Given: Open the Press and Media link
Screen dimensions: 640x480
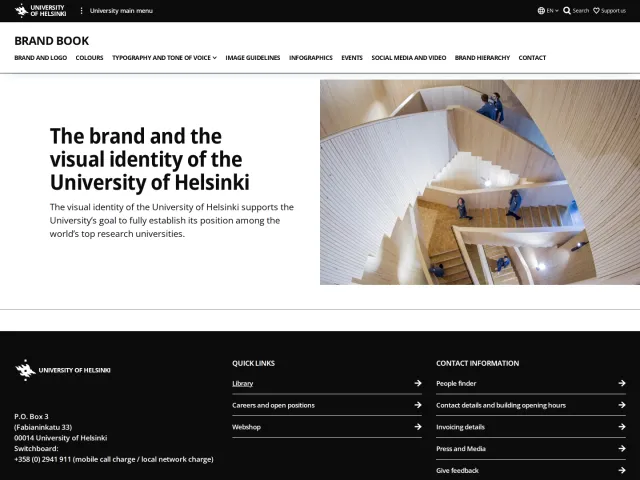Looking at the screenshot, I should click(461, 449).
